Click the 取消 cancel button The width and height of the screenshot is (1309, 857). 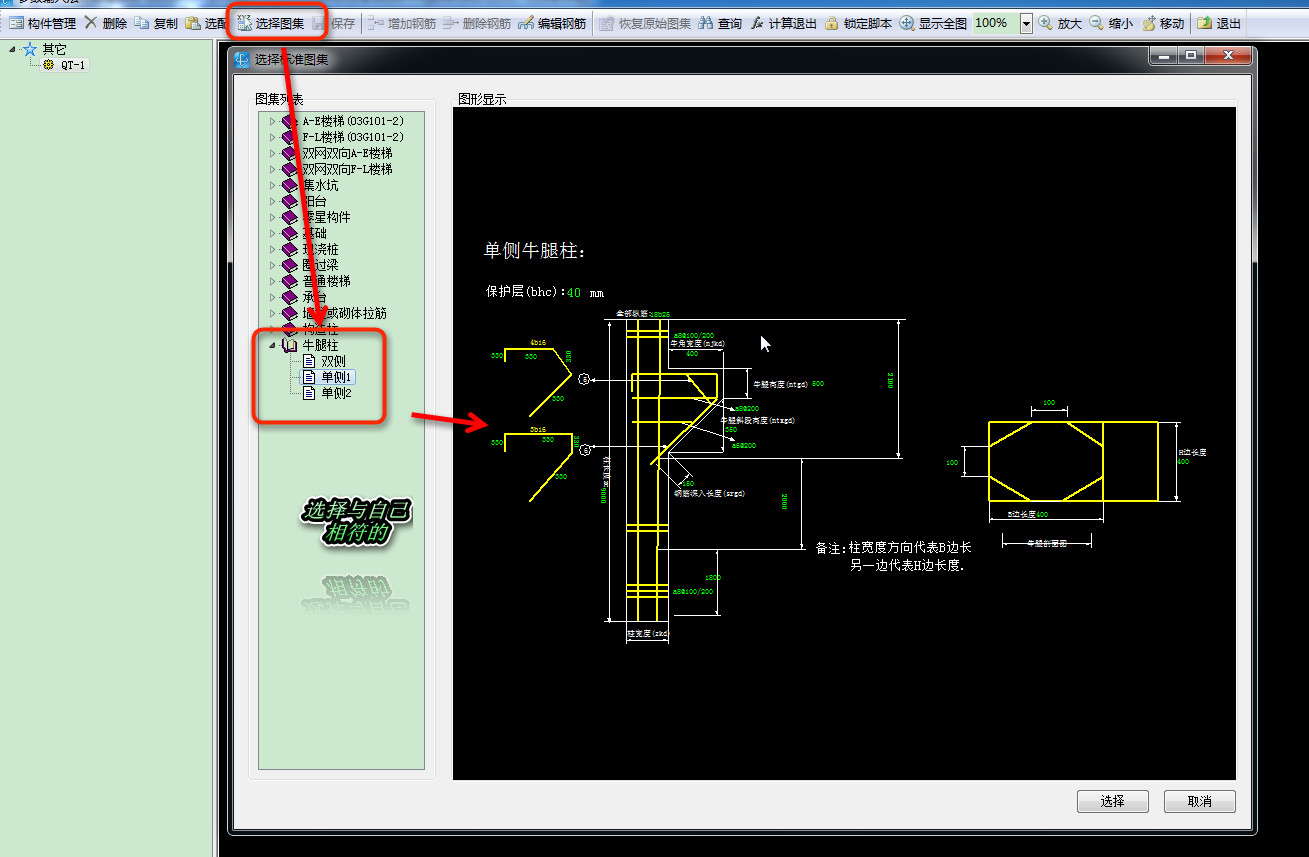[x=1200, y=801]
